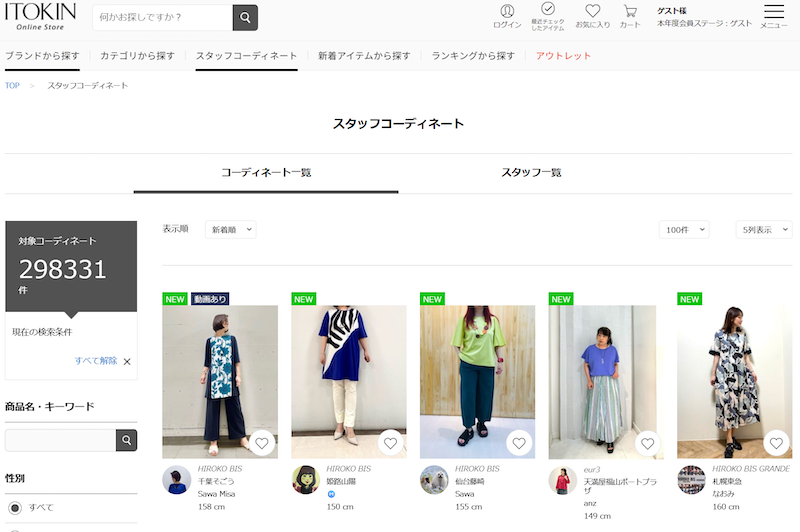Open ランキングから探す navigation item
The height and width of the screenshot is (532, 800).
pos(473,56)
